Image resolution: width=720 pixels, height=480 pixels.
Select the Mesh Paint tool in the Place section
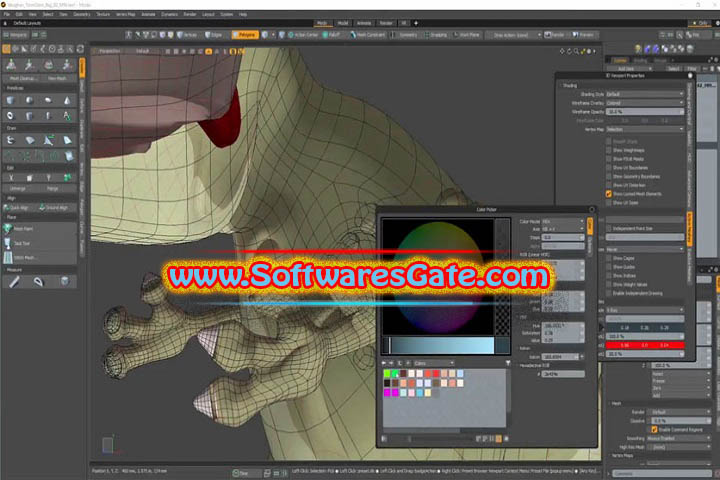40,229
